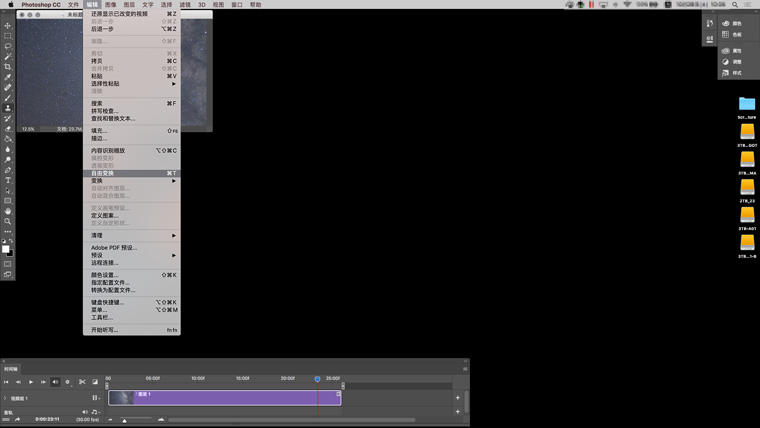Screen dimensions: 760x428
Task: Adjust the timeline zoom slider
Action: point(125,420)
